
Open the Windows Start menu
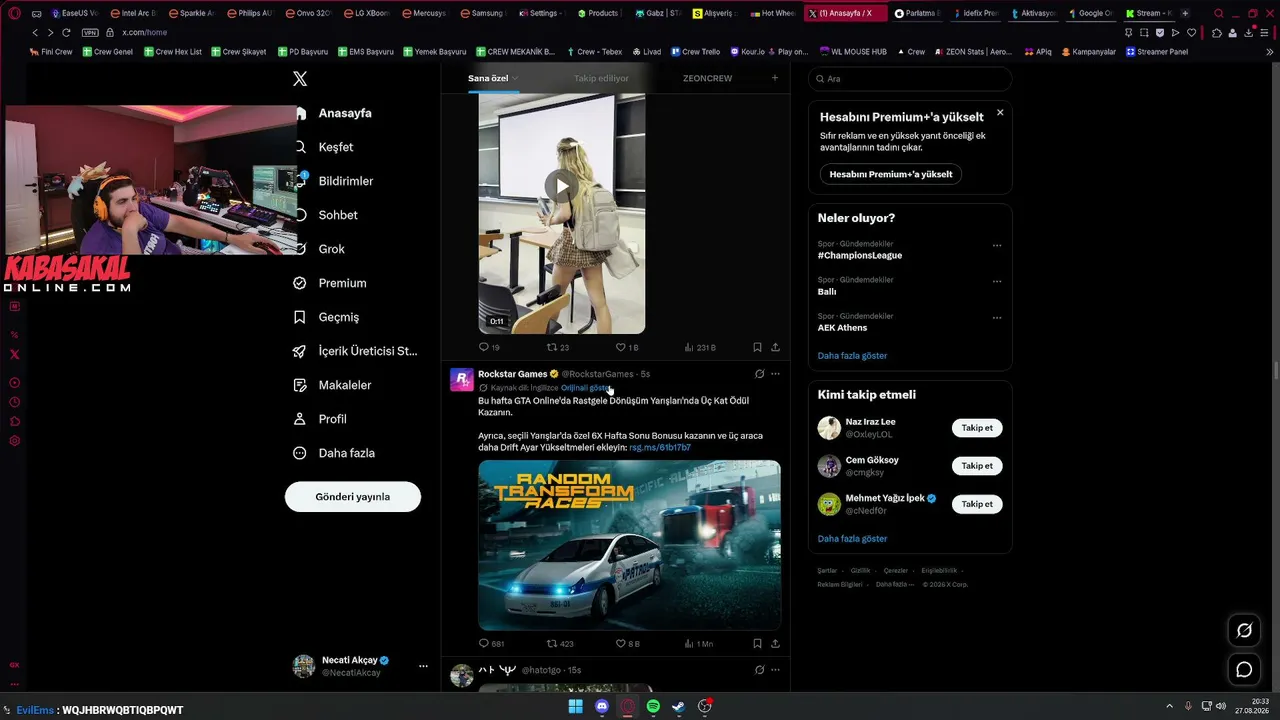tap(575, 706)
